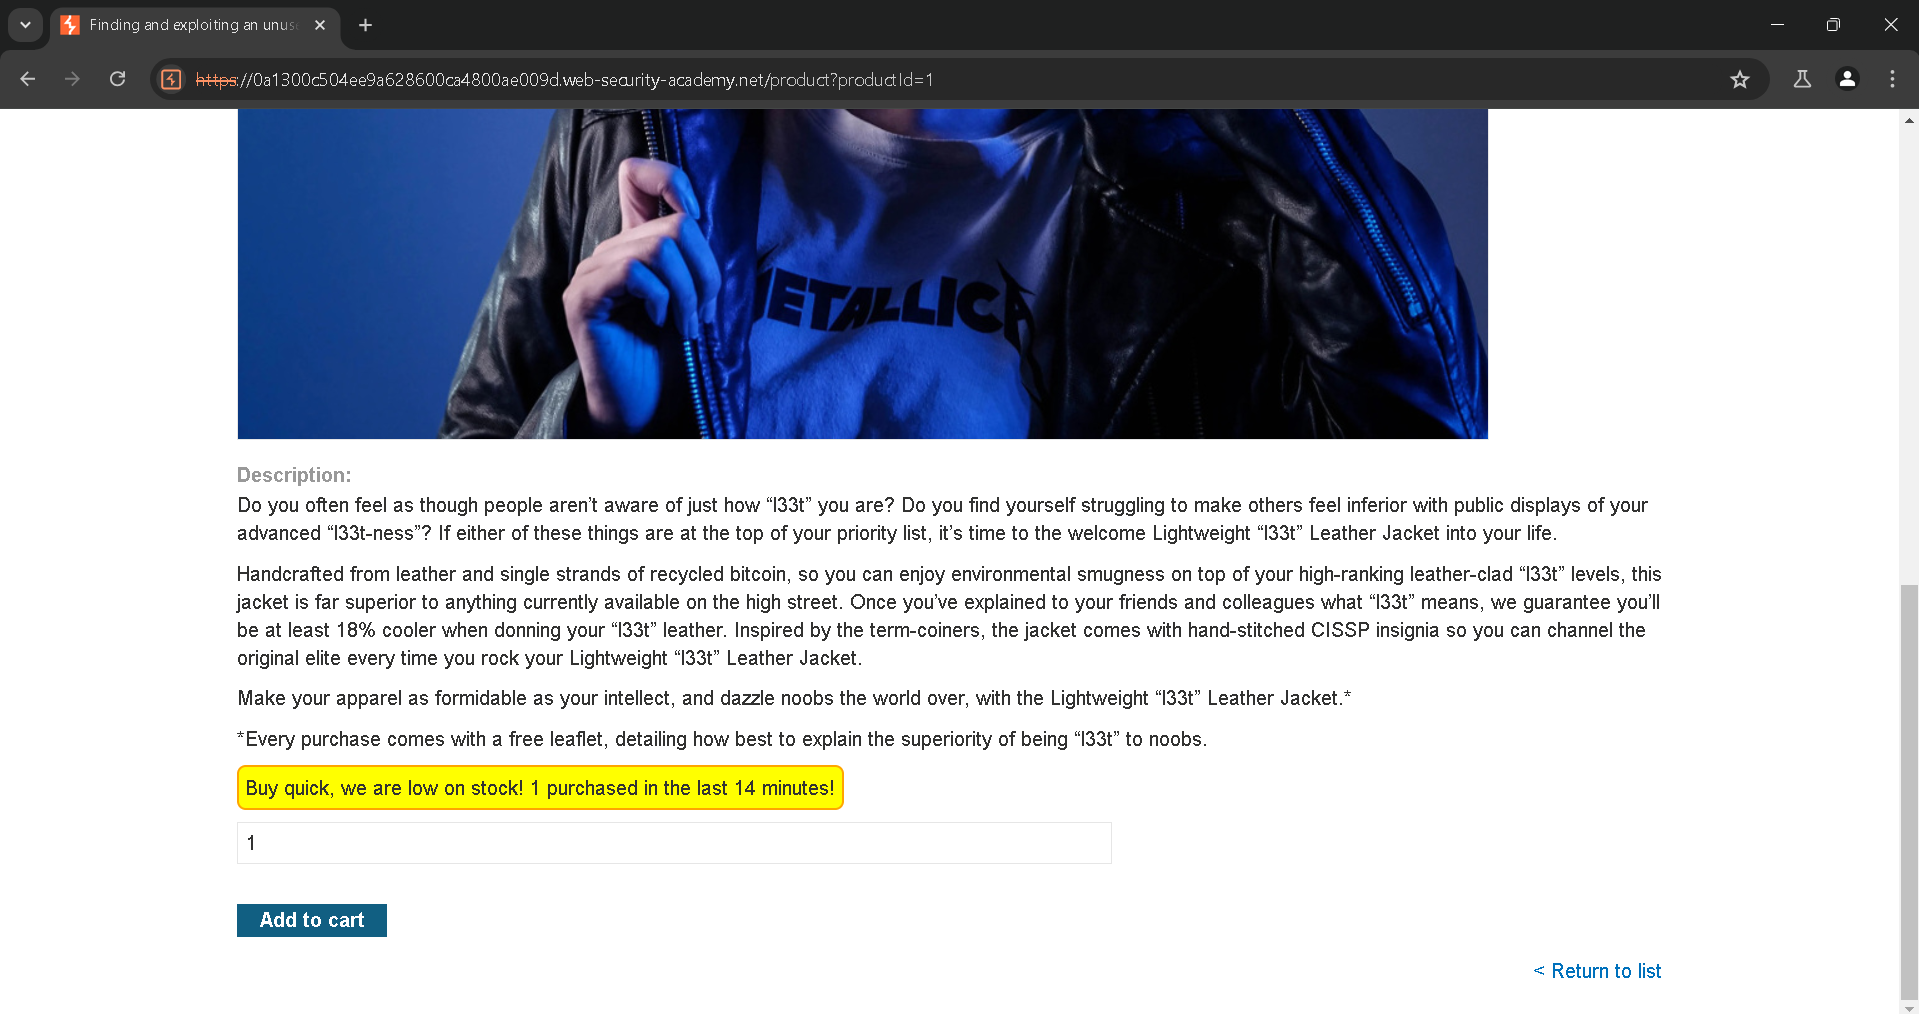Focus the quantity input field
Screen dimensions: 1919x1014
pyautogui.click(x=674, y=843)
